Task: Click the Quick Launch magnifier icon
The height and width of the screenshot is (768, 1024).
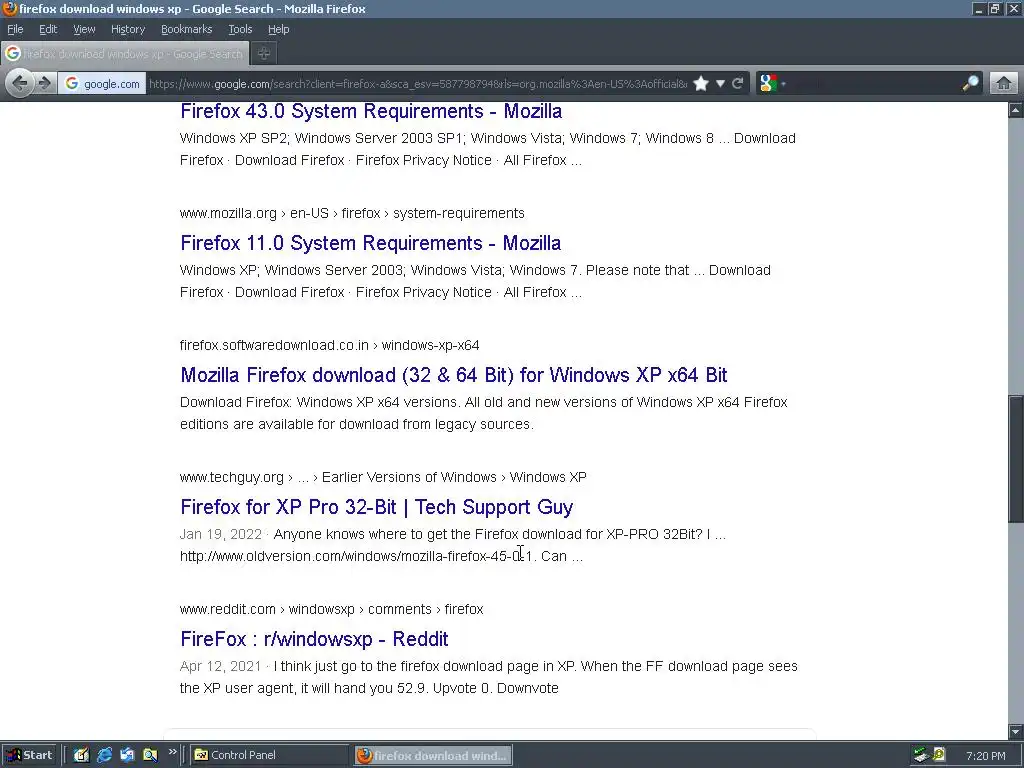Action: coord(150,755)
